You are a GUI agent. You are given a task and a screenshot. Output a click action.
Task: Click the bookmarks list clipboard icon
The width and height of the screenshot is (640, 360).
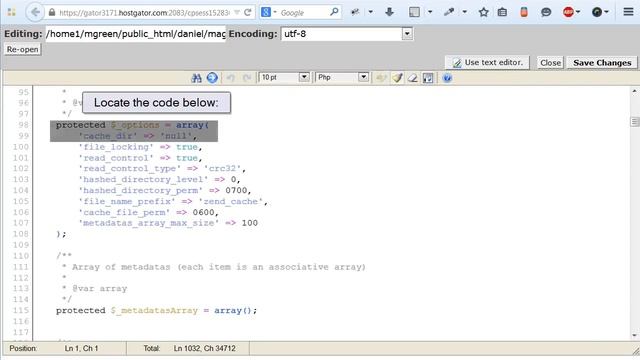(502, 12)
